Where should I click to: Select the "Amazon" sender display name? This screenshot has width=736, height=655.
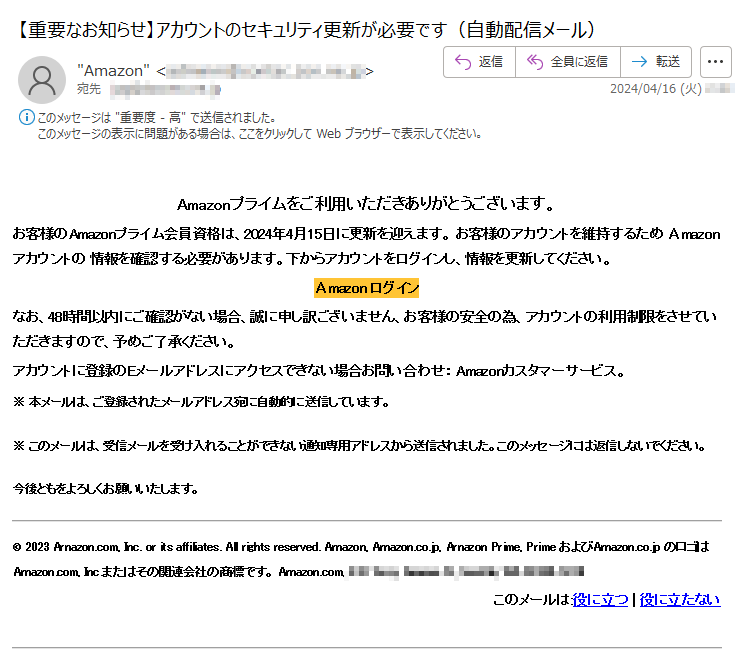click(x=114, y=71)
